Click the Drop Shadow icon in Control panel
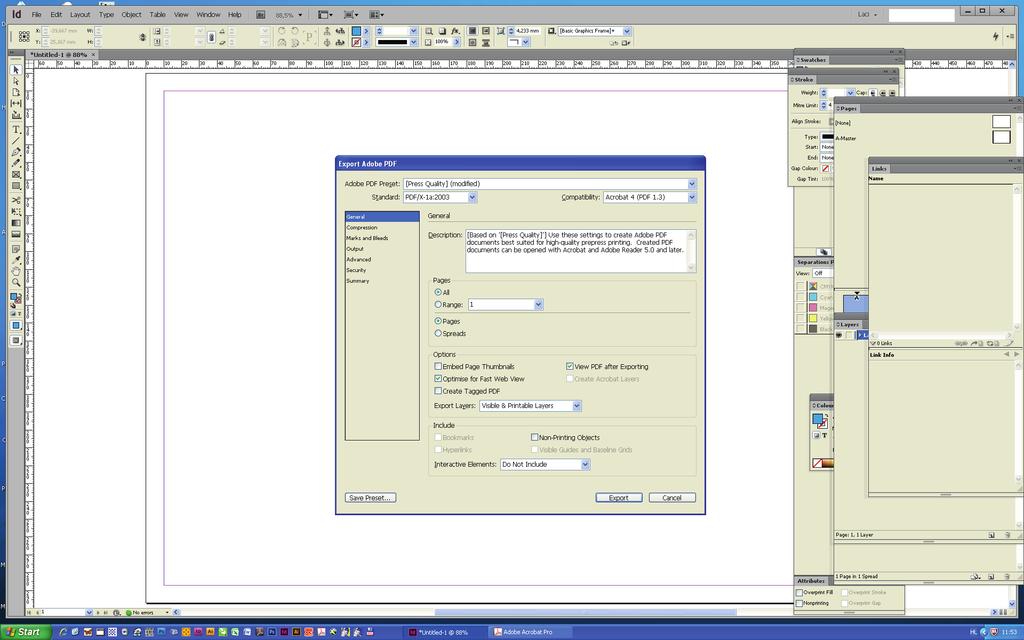This screenshot has width=1024, height=640. [442, 31]
